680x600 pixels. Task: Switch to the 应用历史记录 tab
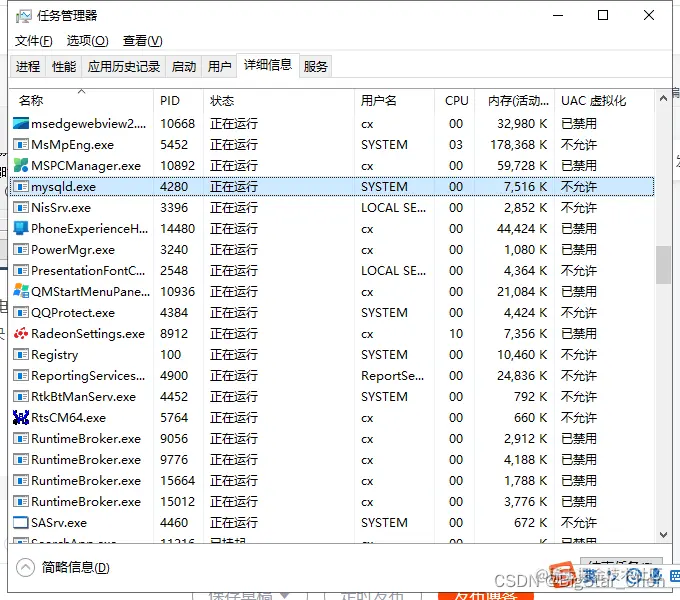click(x=124, y=67)
